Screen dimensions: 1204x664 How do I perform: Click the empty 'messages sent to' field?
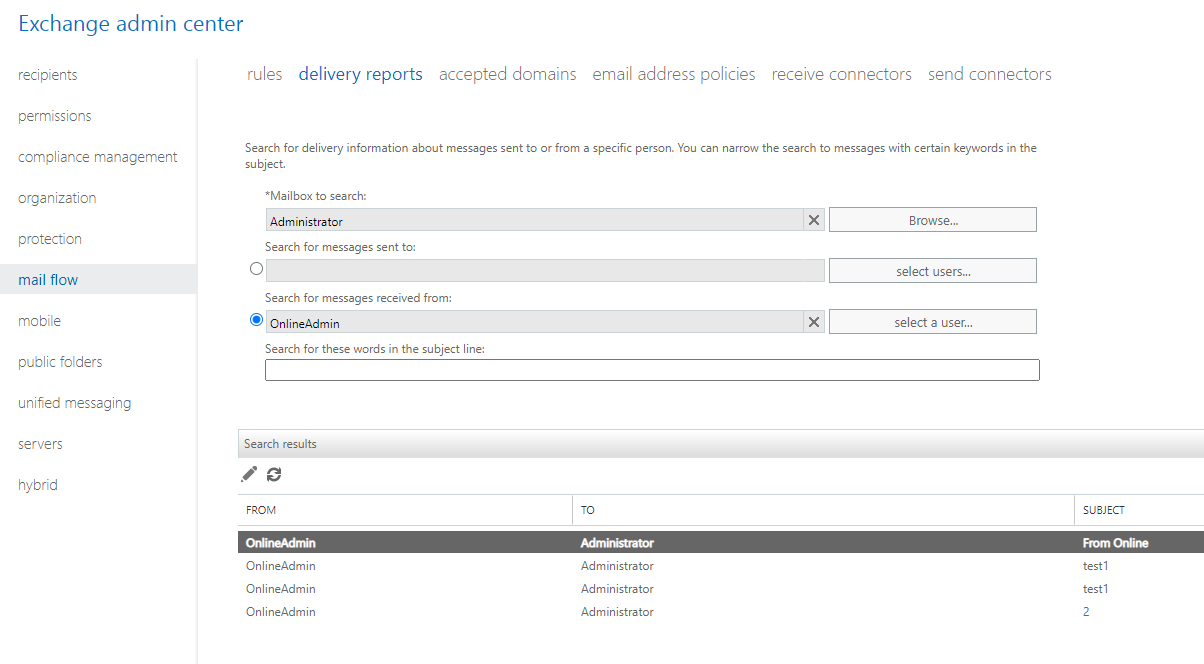tap(545, 271)
